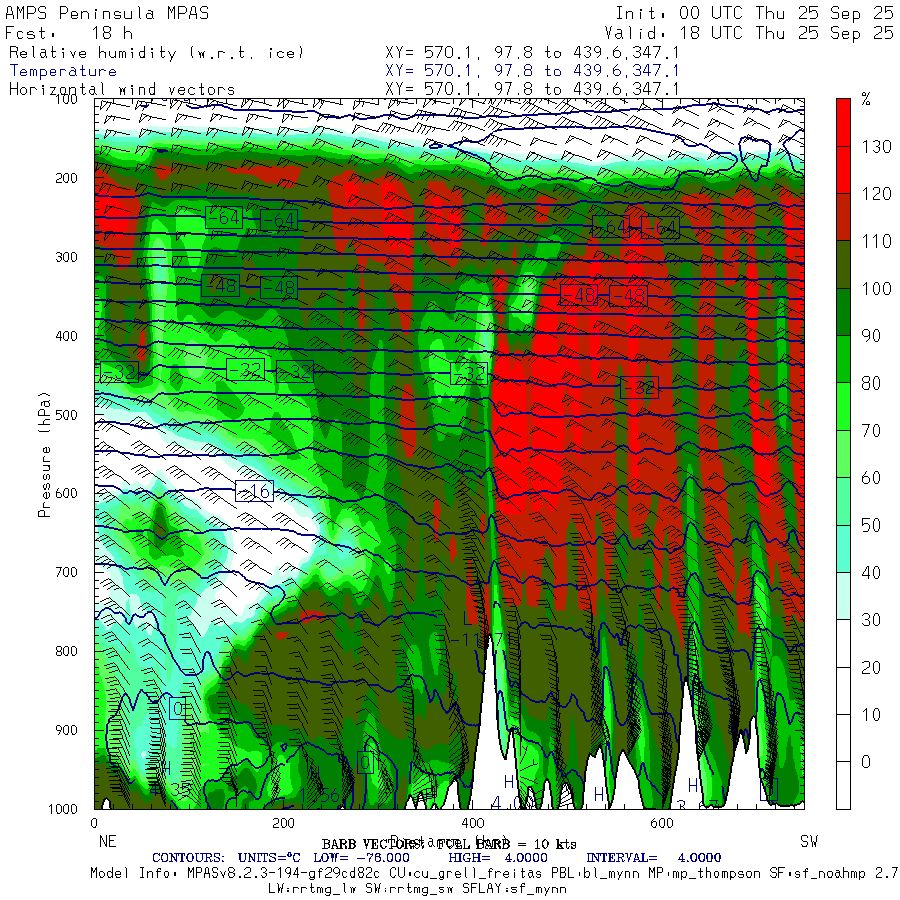Click the 'SW' endpoint label
Viewport: 900px width, 900px height.
point(809,841)
